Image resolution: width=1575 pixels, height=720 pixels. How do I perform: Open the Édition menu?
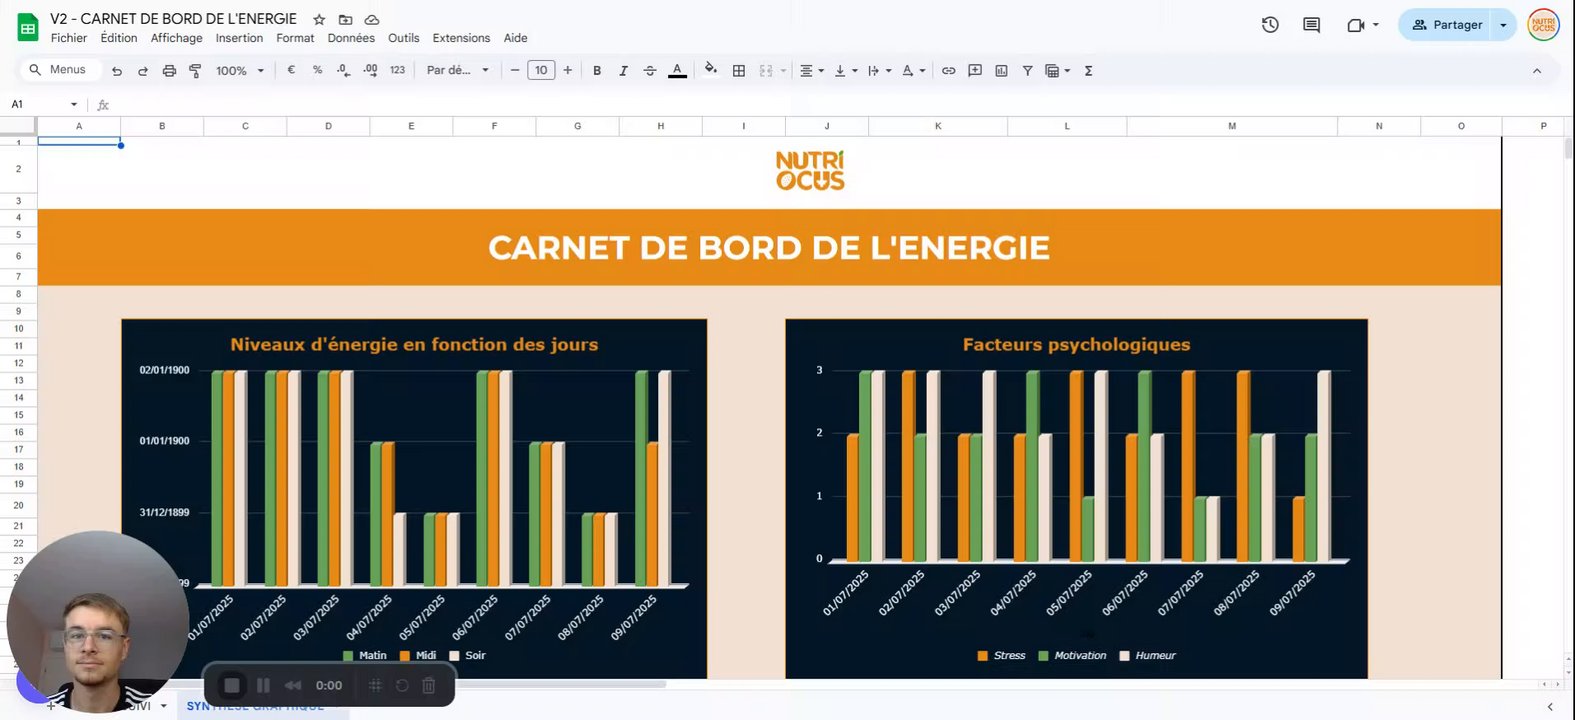pyautogui.click(x=119, y=38)
